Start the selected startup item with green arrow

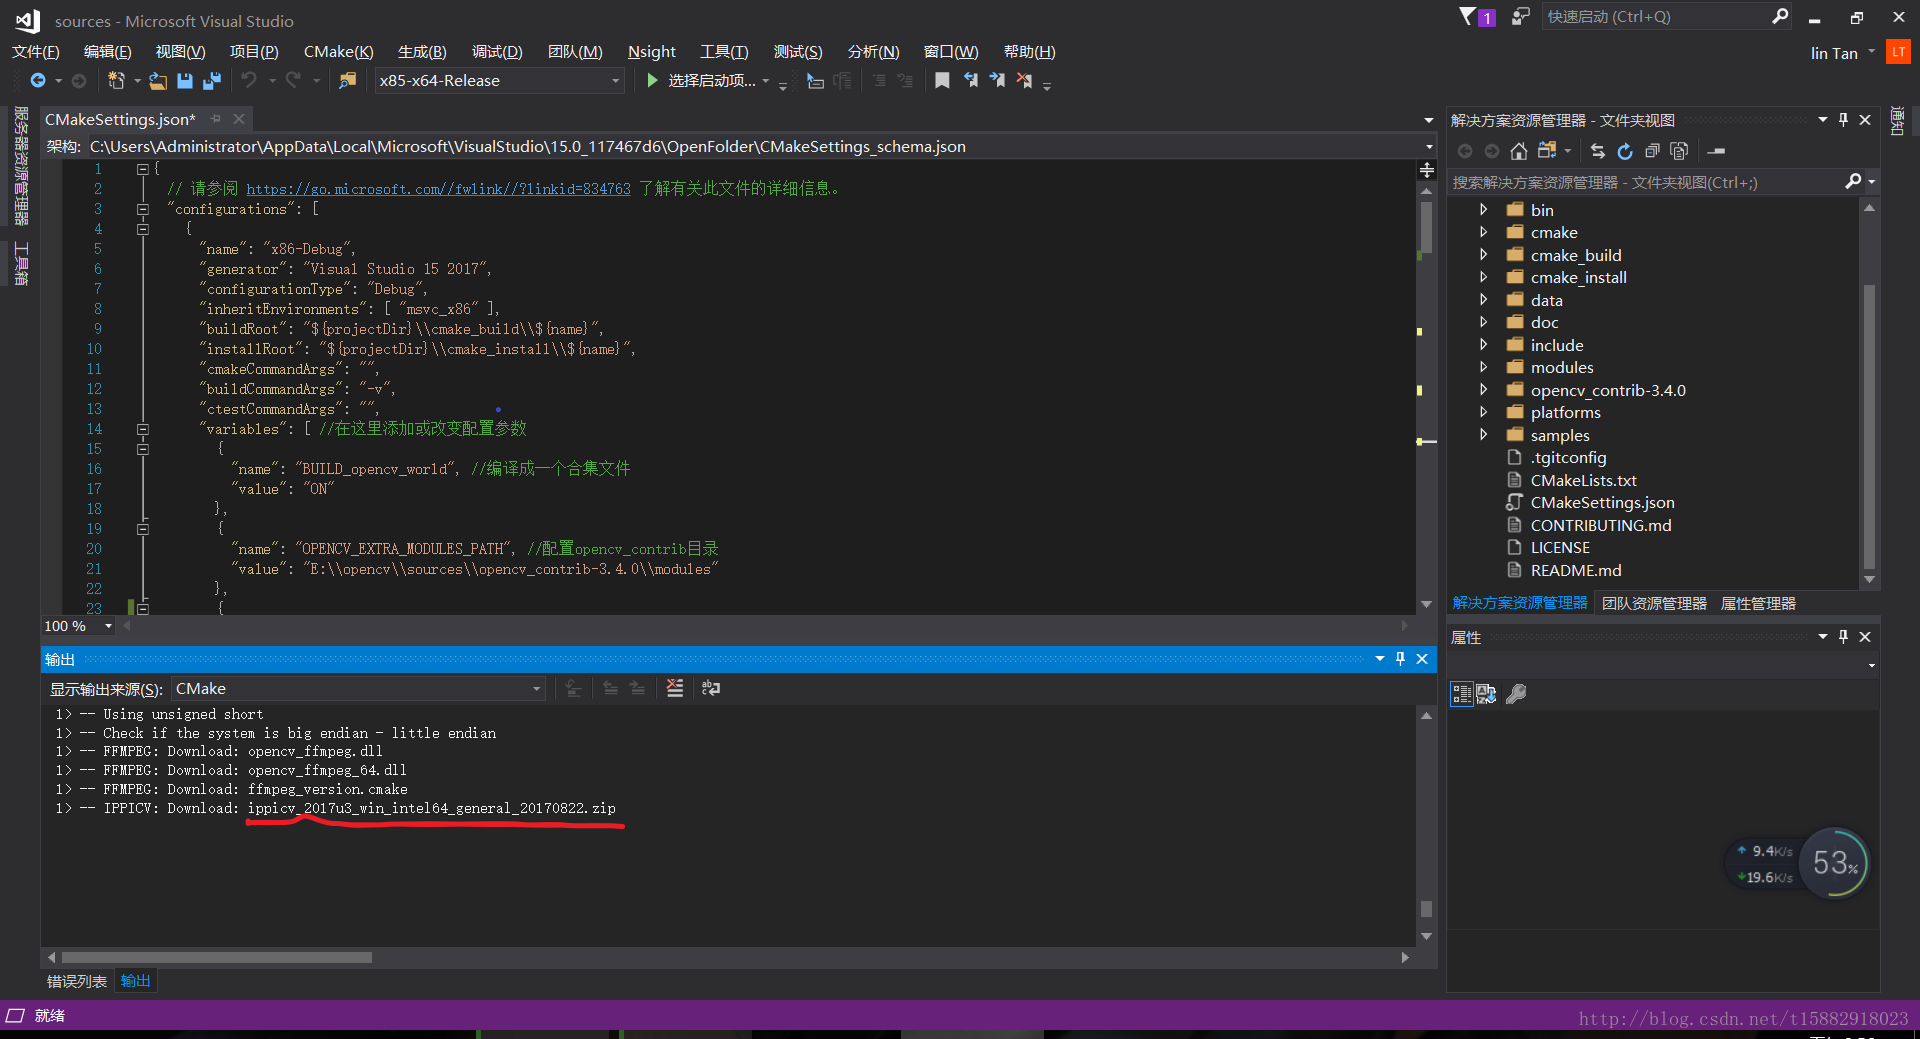(652, 80)
